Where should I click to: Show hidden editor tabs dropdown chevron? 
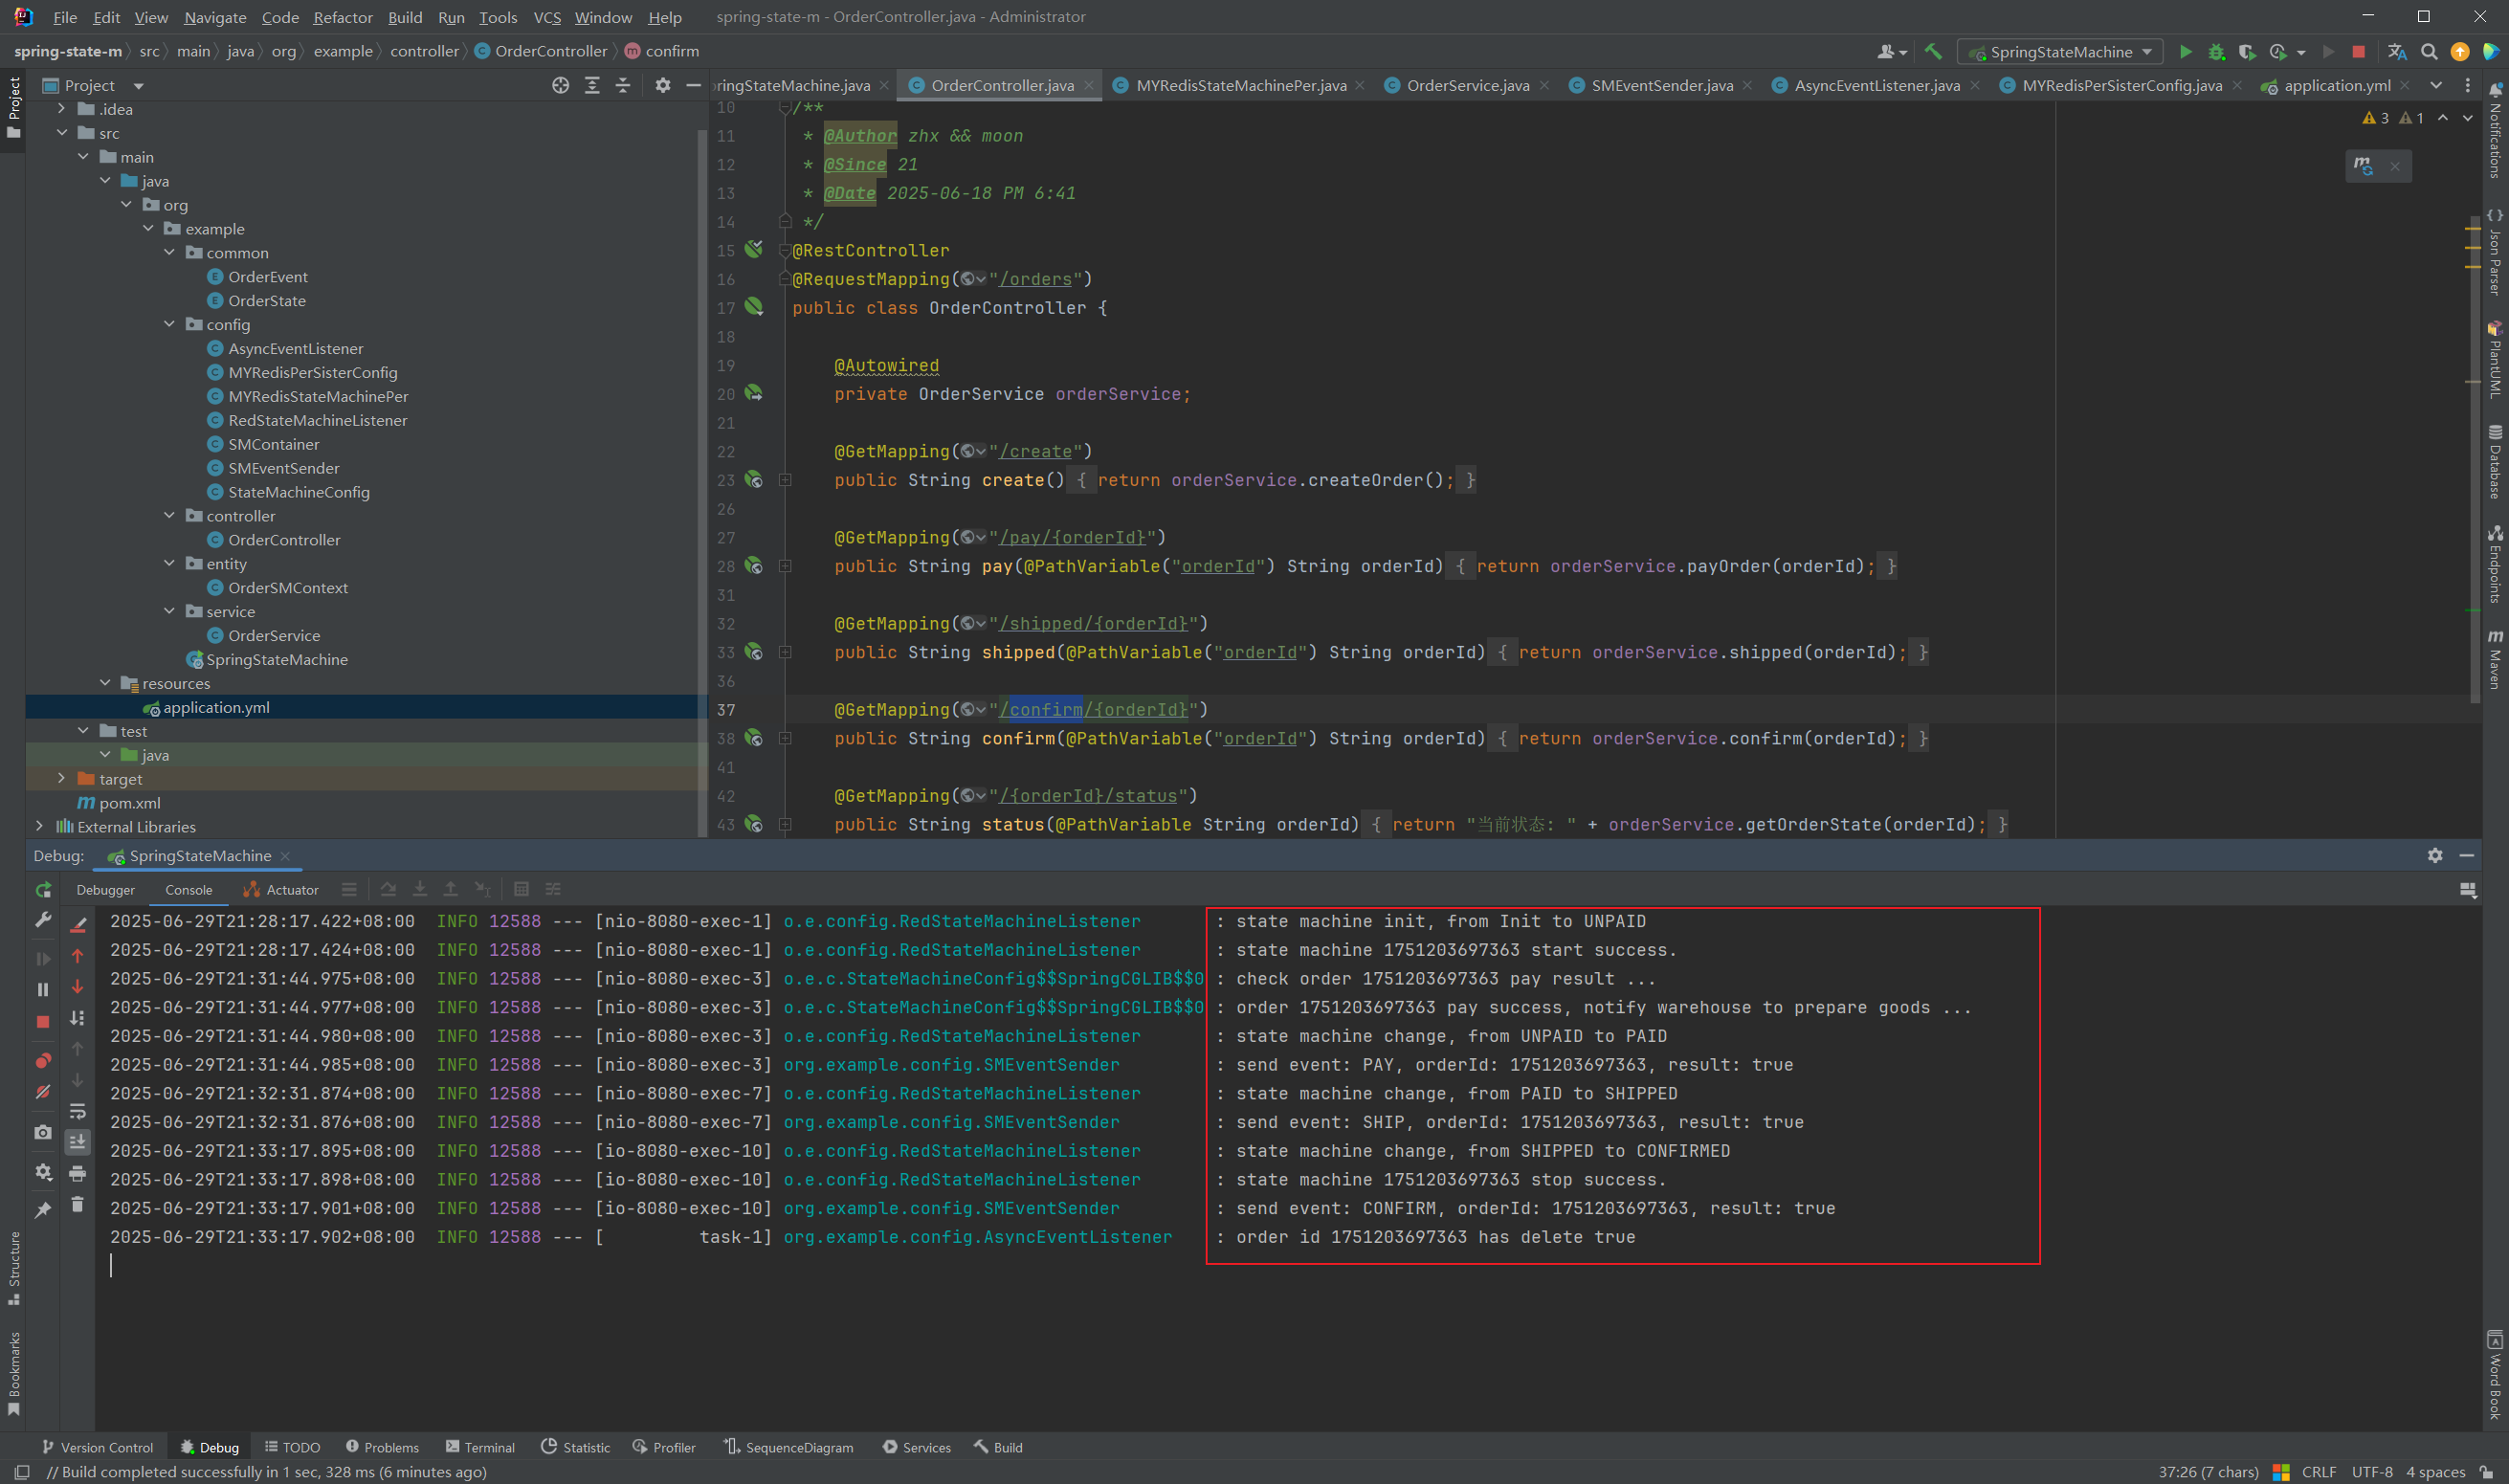(2436, 86)
